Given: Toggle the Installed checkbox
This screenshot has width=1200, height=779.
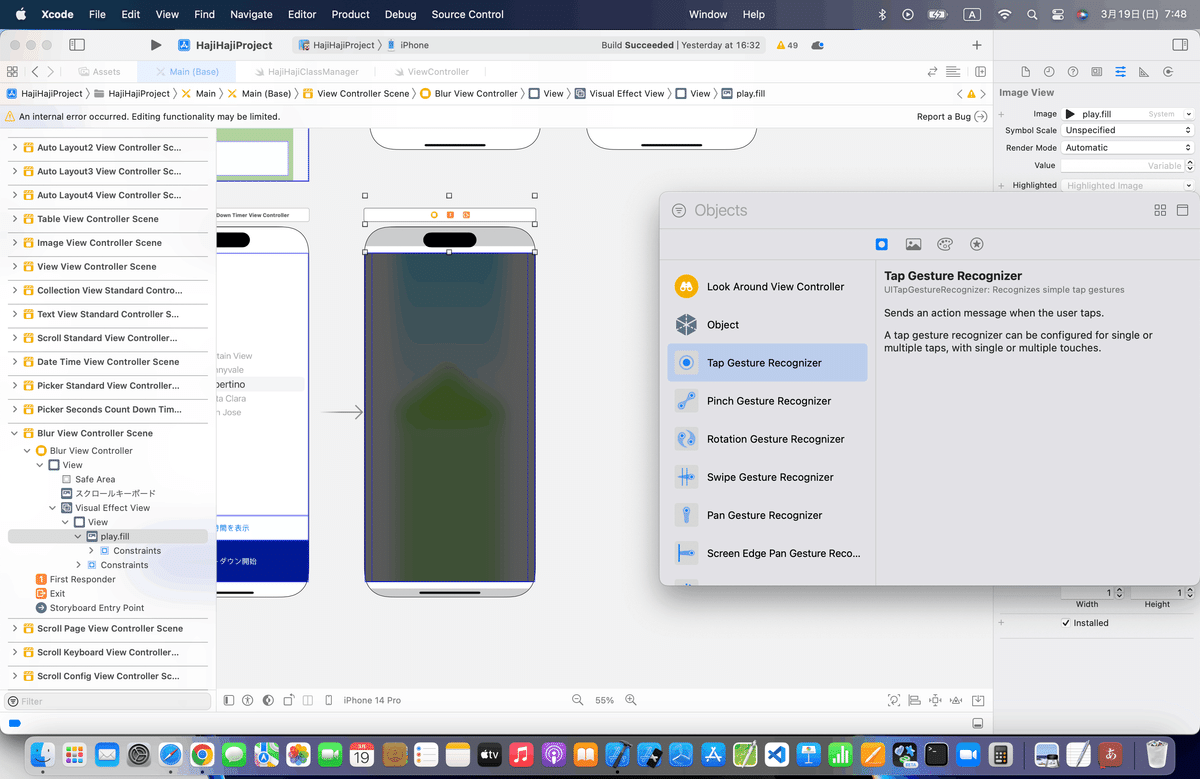Looking at the screenshot, I should point(1066,623).
